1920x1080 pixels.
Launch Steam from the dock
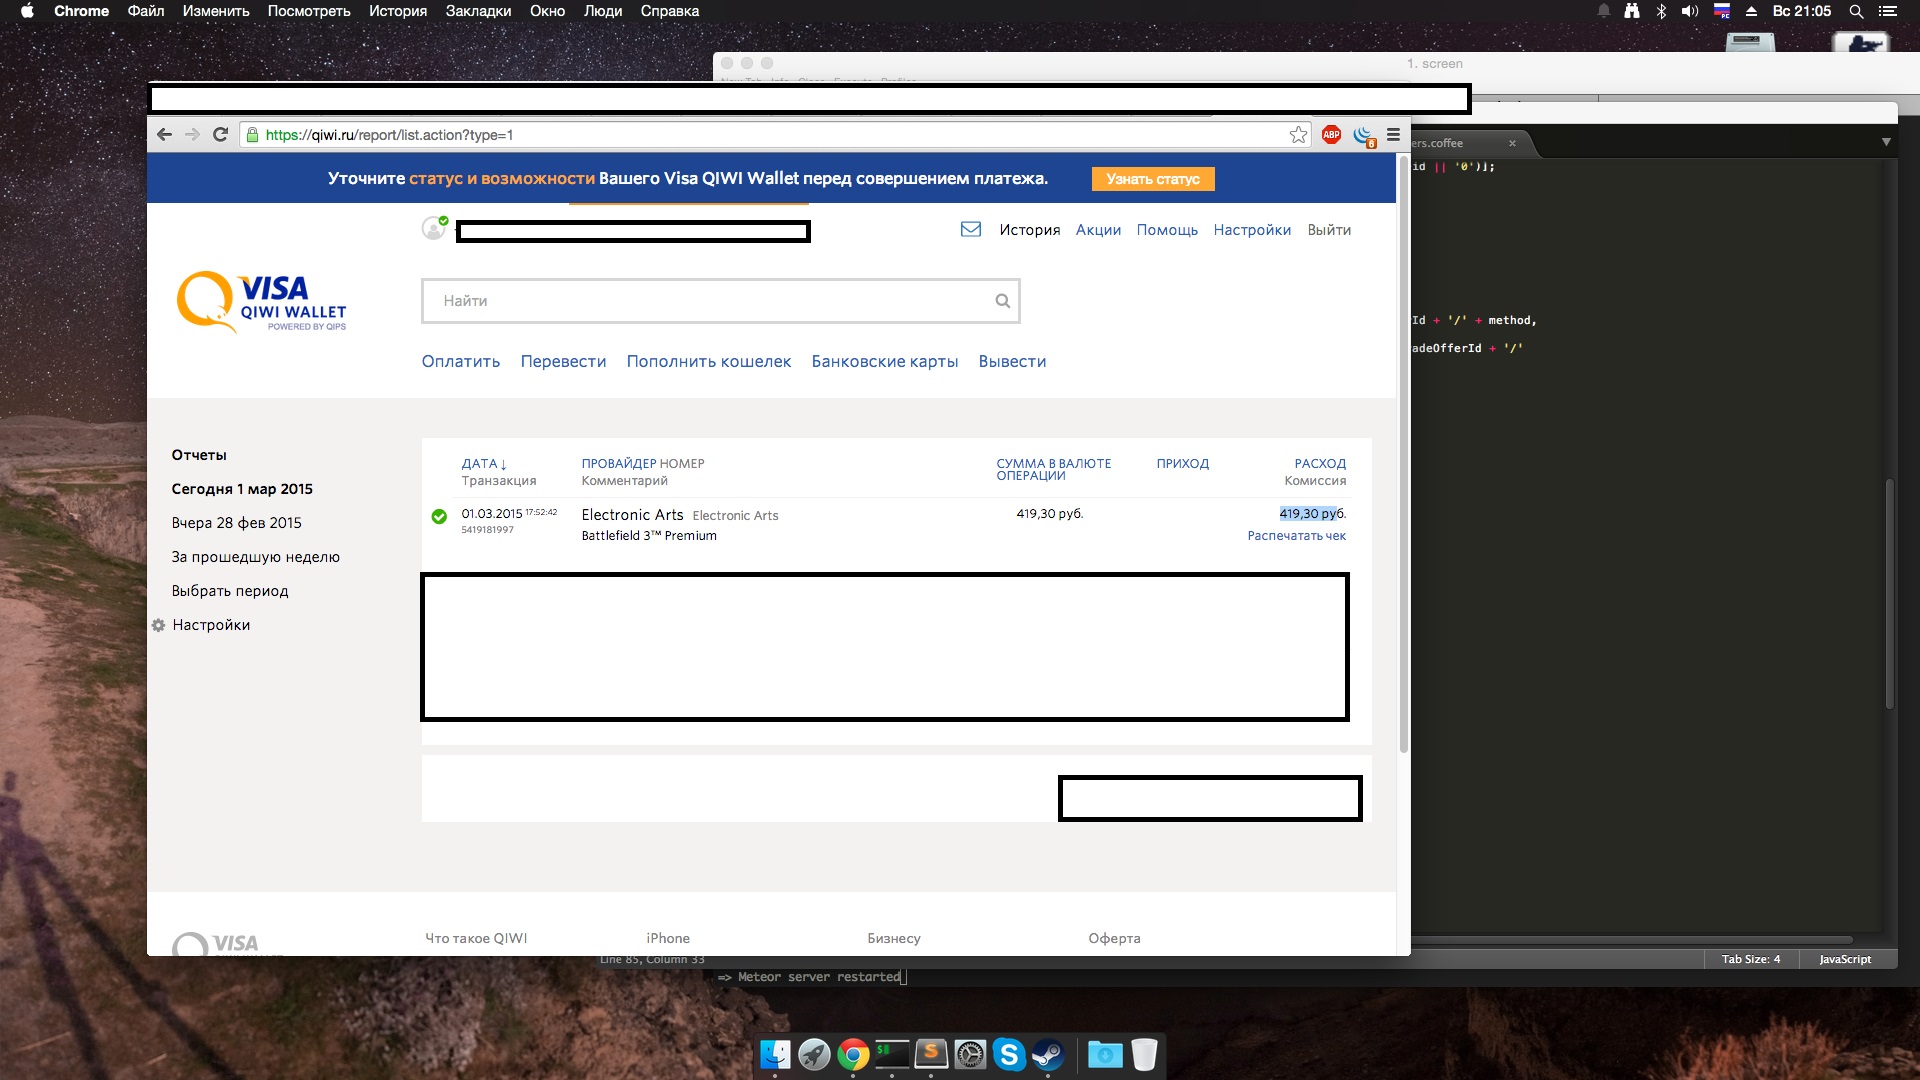(1048, 1054)
